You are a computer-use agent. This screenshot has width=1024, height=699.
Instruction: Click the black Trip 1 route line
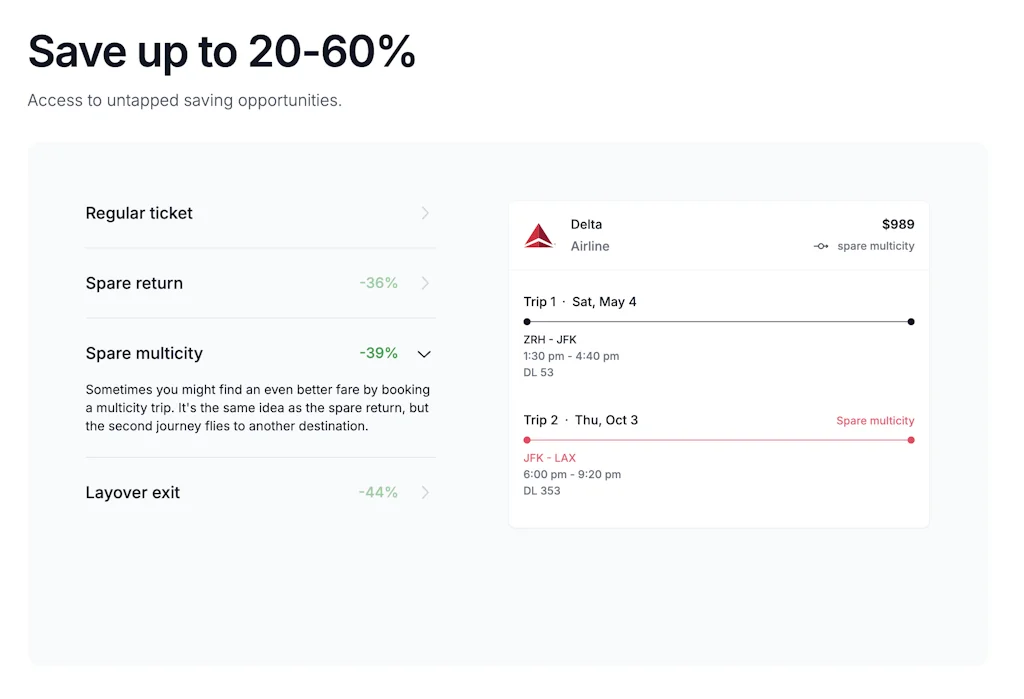718,322
